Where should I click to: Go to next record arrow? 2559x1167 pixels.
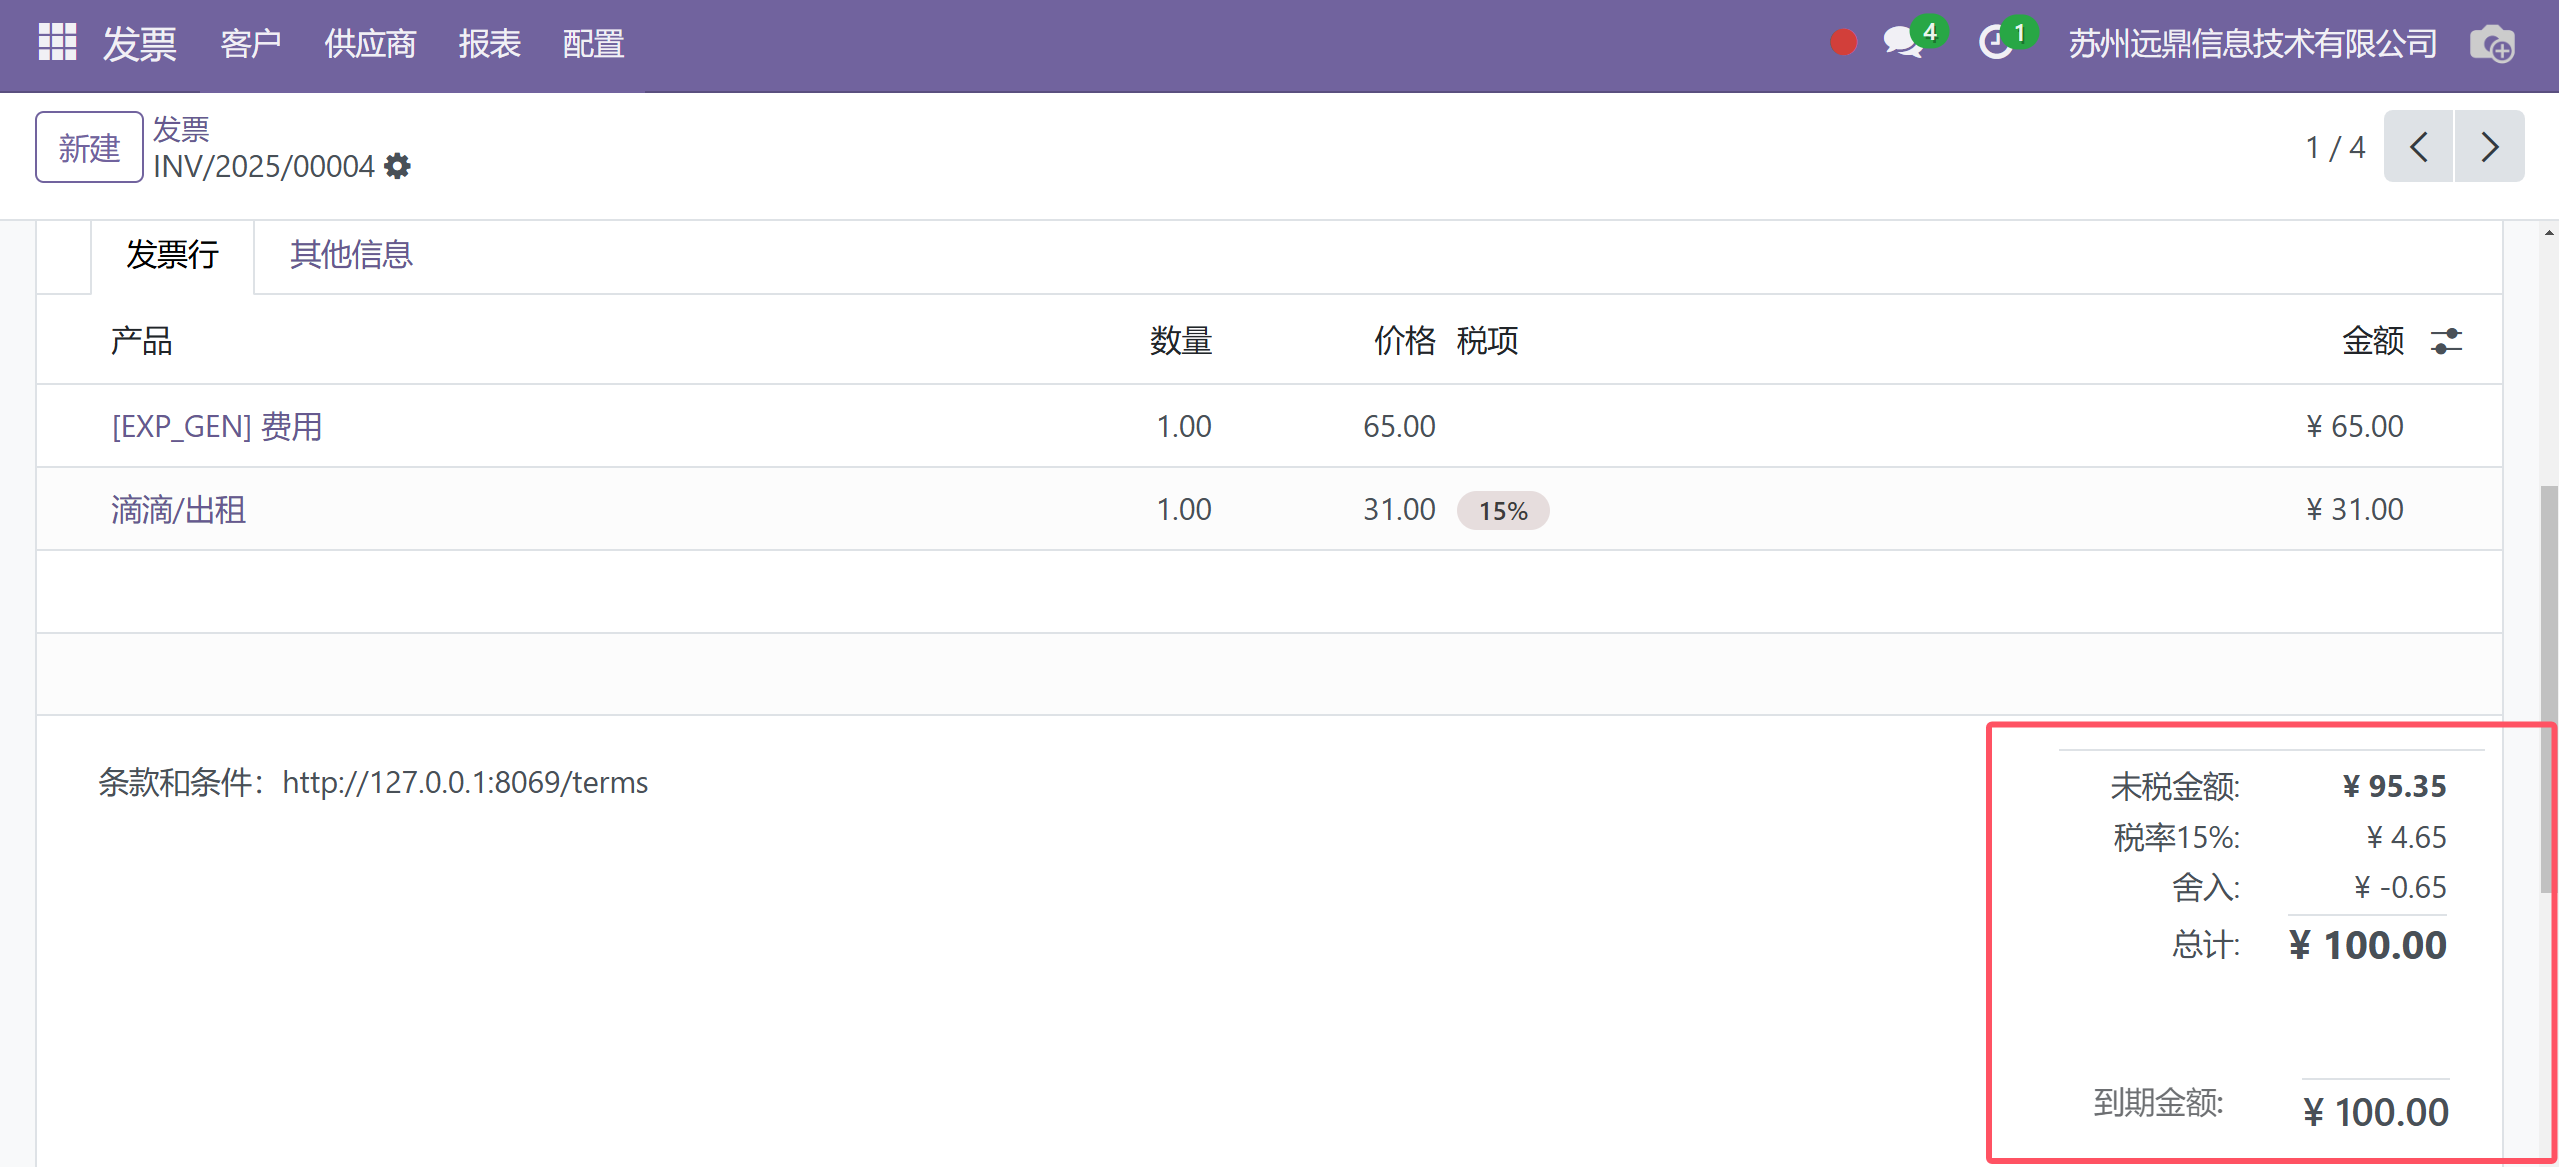pos(2489,147)
